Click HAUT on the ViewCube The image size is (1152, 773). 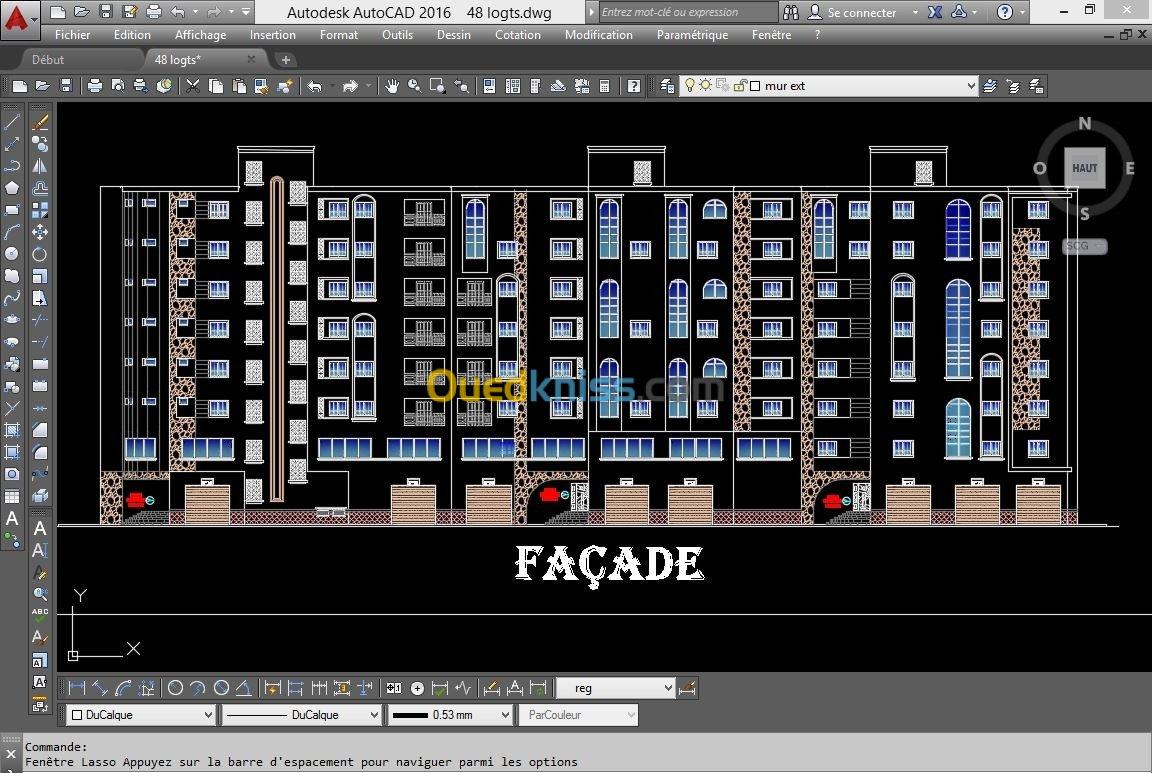1084,169
